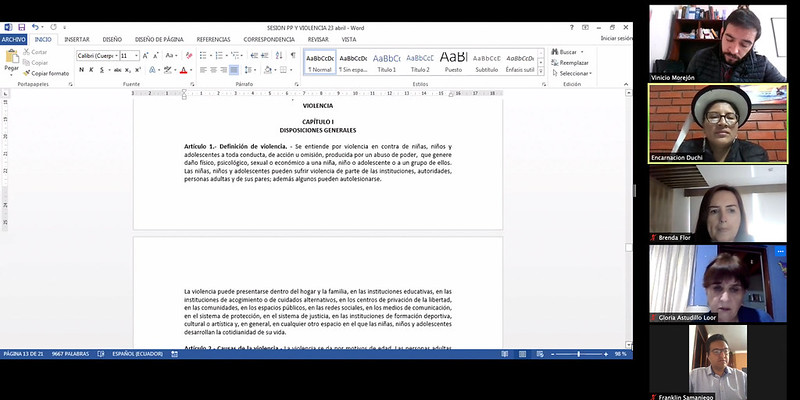800x400 pixels.
Task: Increase font size with the grow icon
Action: pos(145,55)
